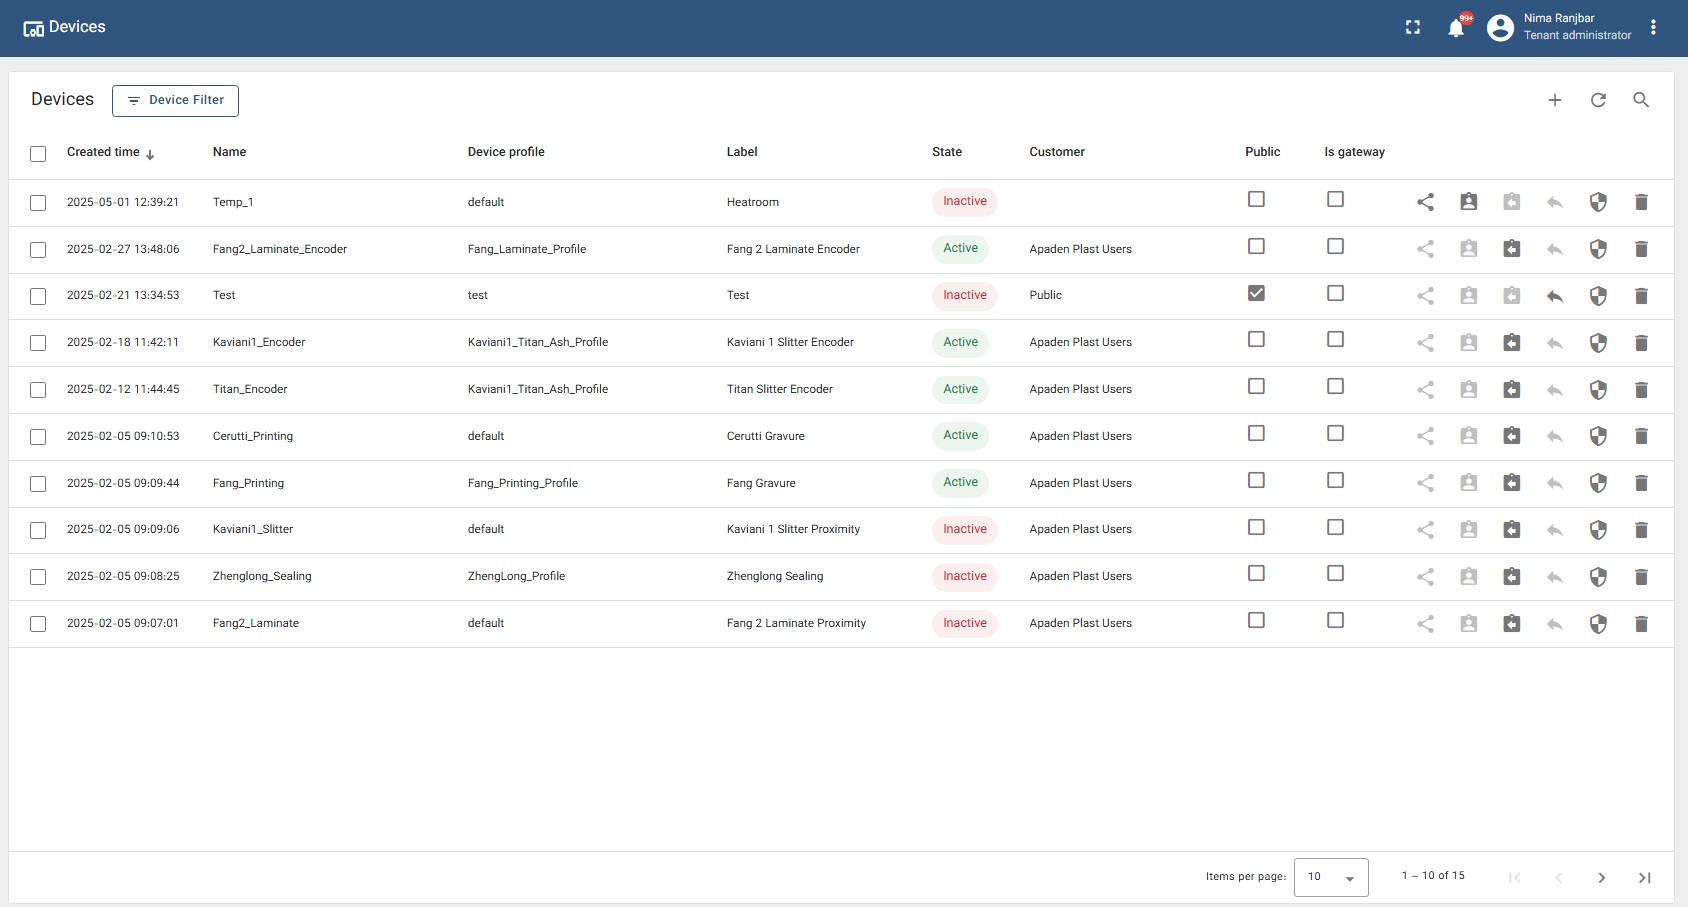Viewport: 1688px width, 907px height.
Task: Assign Temp_1 device to a customer
Action: click(x=1468, y=202)
